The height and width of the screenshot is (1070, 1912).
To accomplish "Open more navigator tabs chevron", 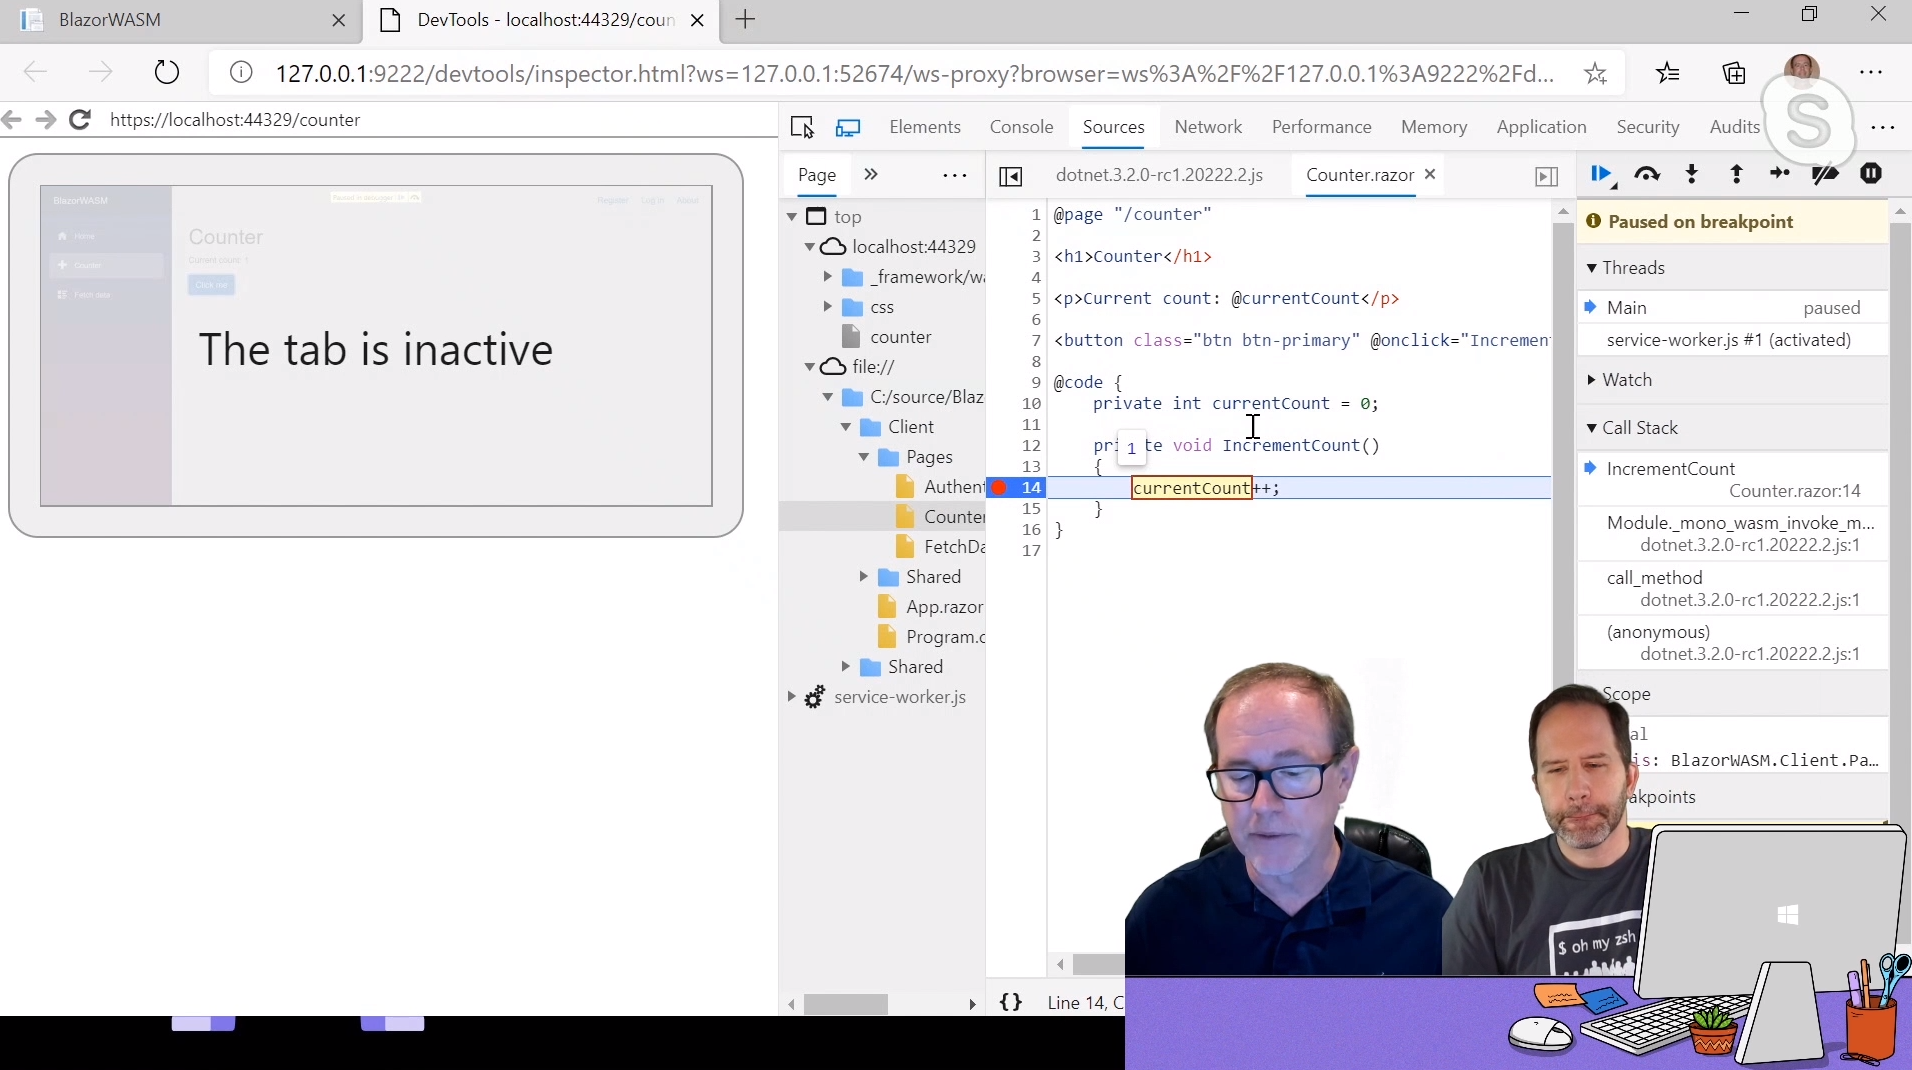I will pos(871,175).
